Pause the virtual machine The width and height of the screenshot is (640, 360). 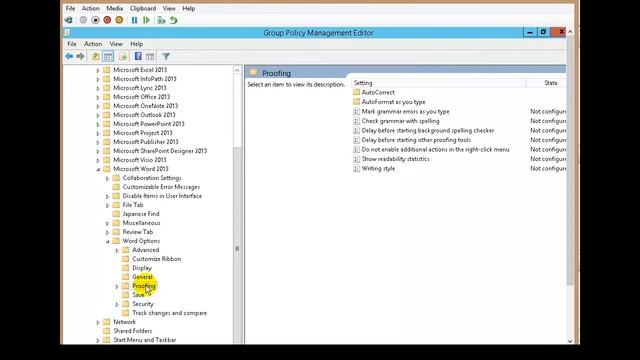[134, 20]
